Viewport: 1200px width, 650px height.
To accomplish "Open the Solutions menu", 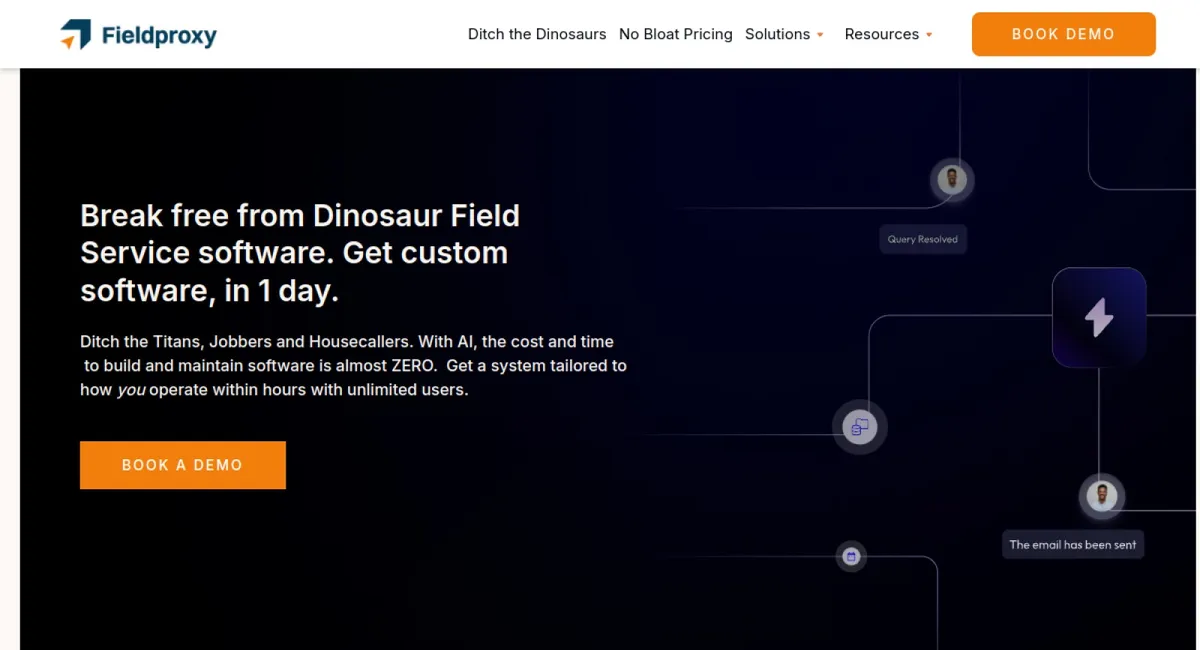I will 778,34.
